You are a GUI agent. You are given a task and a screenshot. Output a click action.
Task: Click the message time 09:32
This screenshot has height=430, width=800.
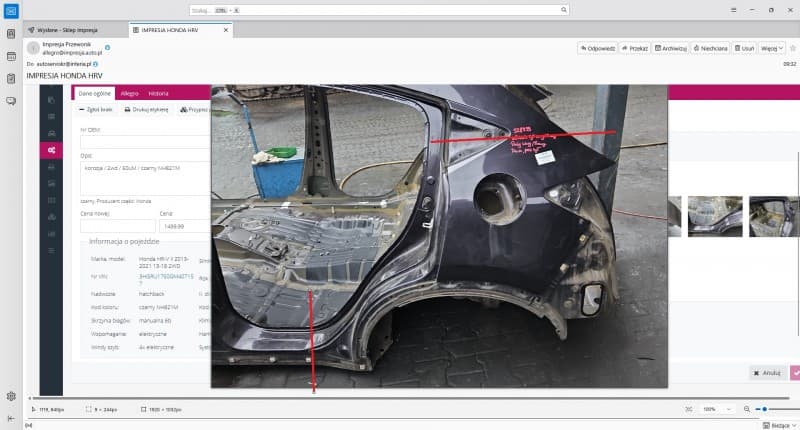tap(789, 64)
